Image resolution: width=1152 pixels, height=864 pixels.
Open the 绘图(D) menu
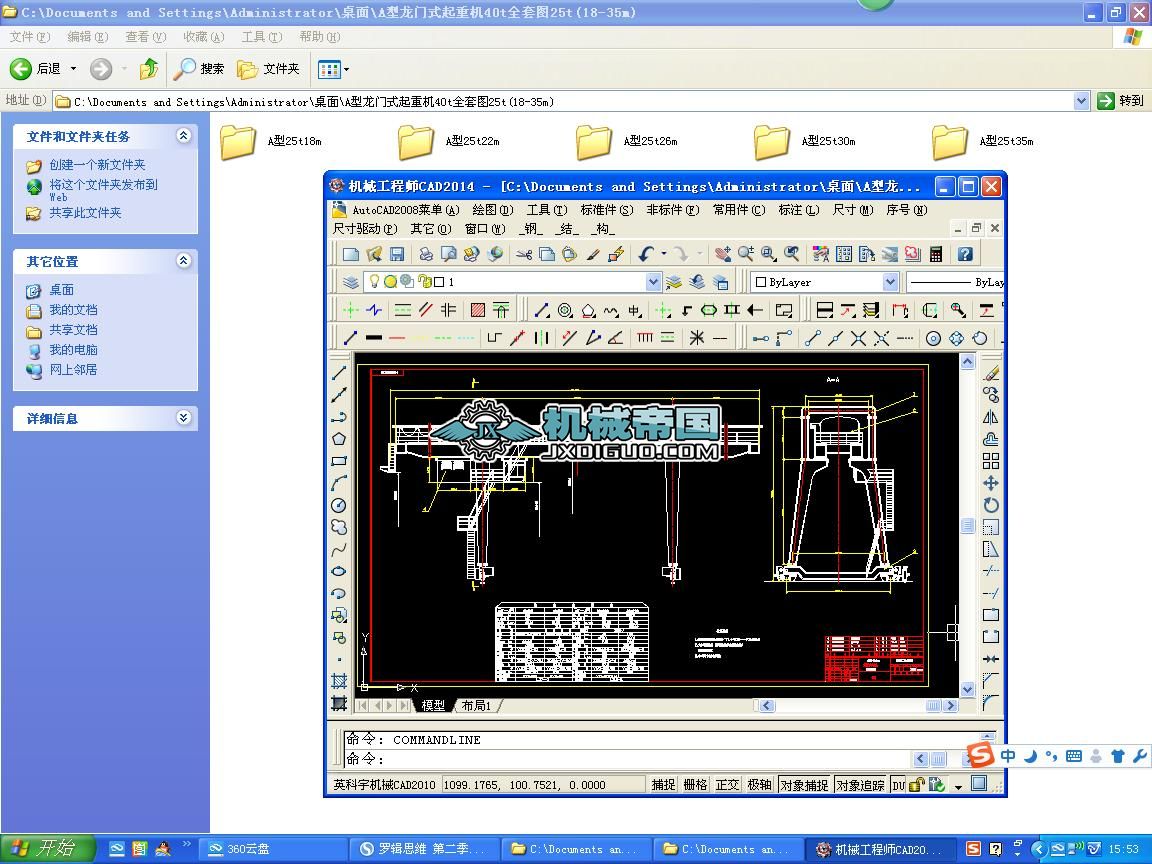point(492,210)
